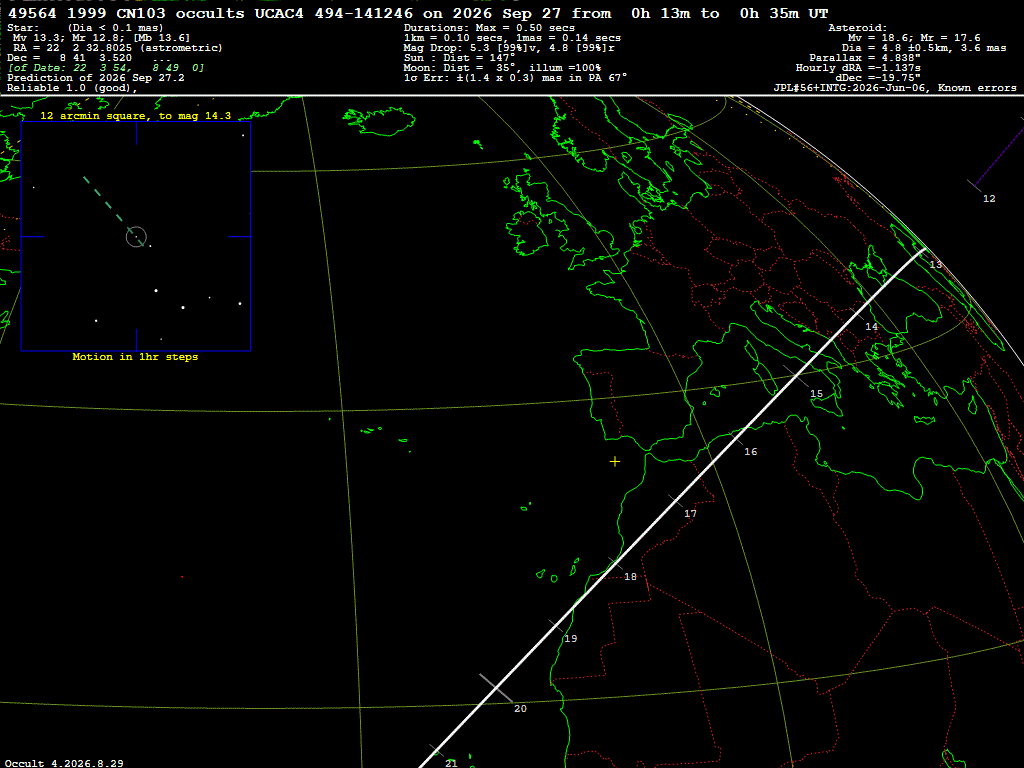Click the JPL#56 orbit source text
This screenshot has width=1024, height=768.
coord(849,88)
